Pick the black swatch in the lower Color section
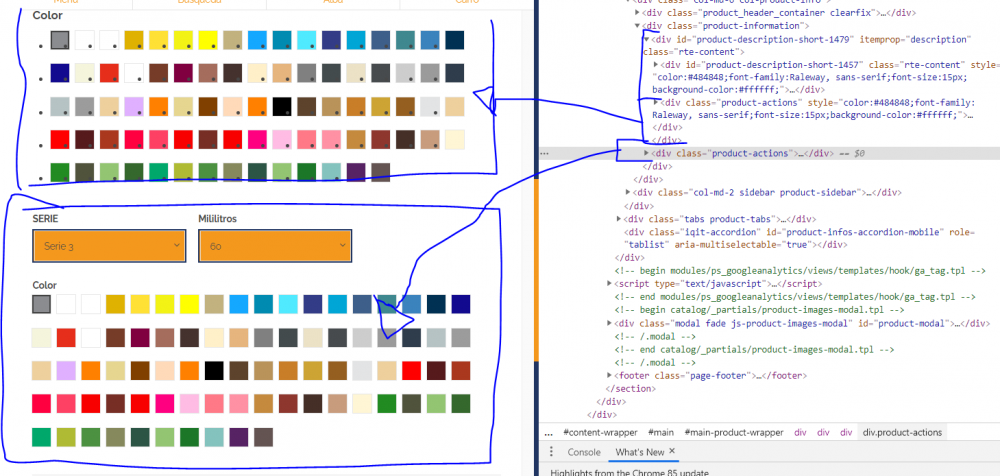This screenshot has width=1000, height=476. 214,371
